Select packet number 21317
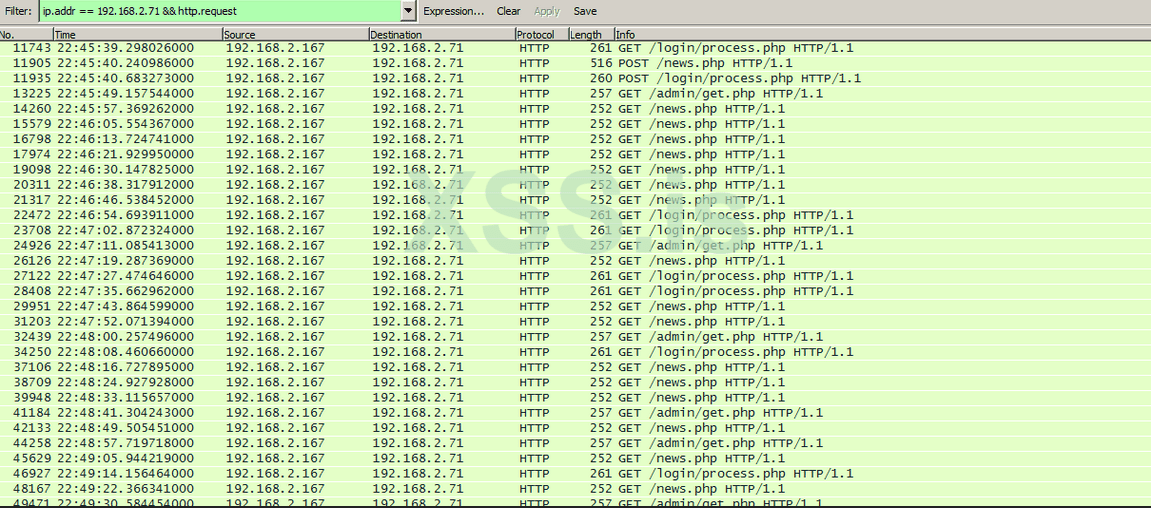 pyautogui.click(x=576, y=200)
